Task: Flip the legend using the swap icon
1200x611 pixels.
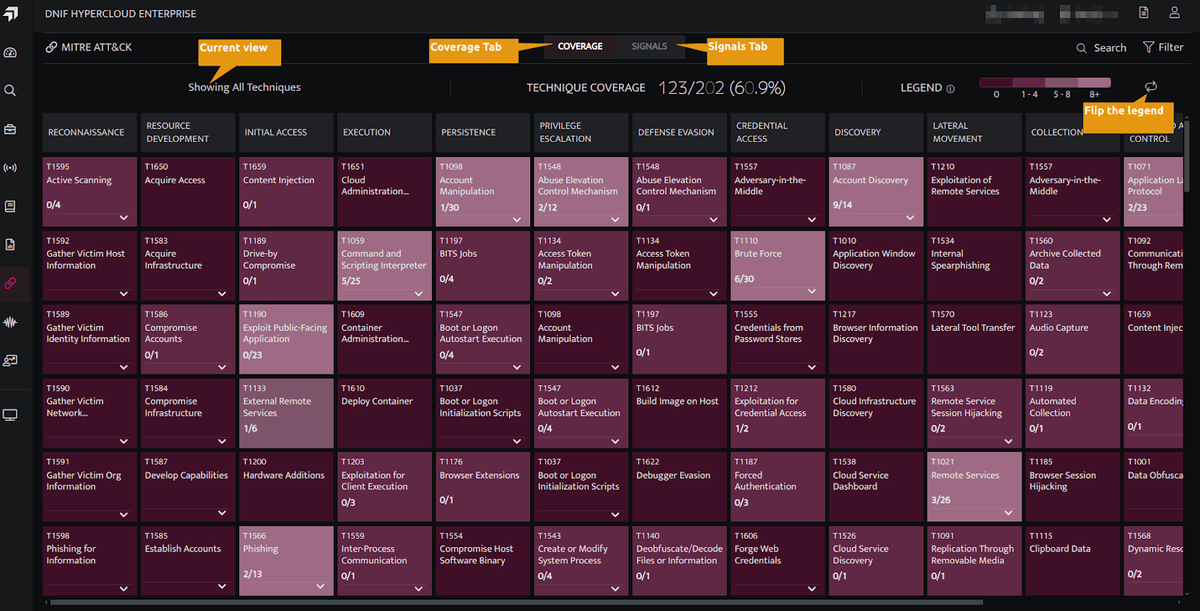Action: [1150, 88]
